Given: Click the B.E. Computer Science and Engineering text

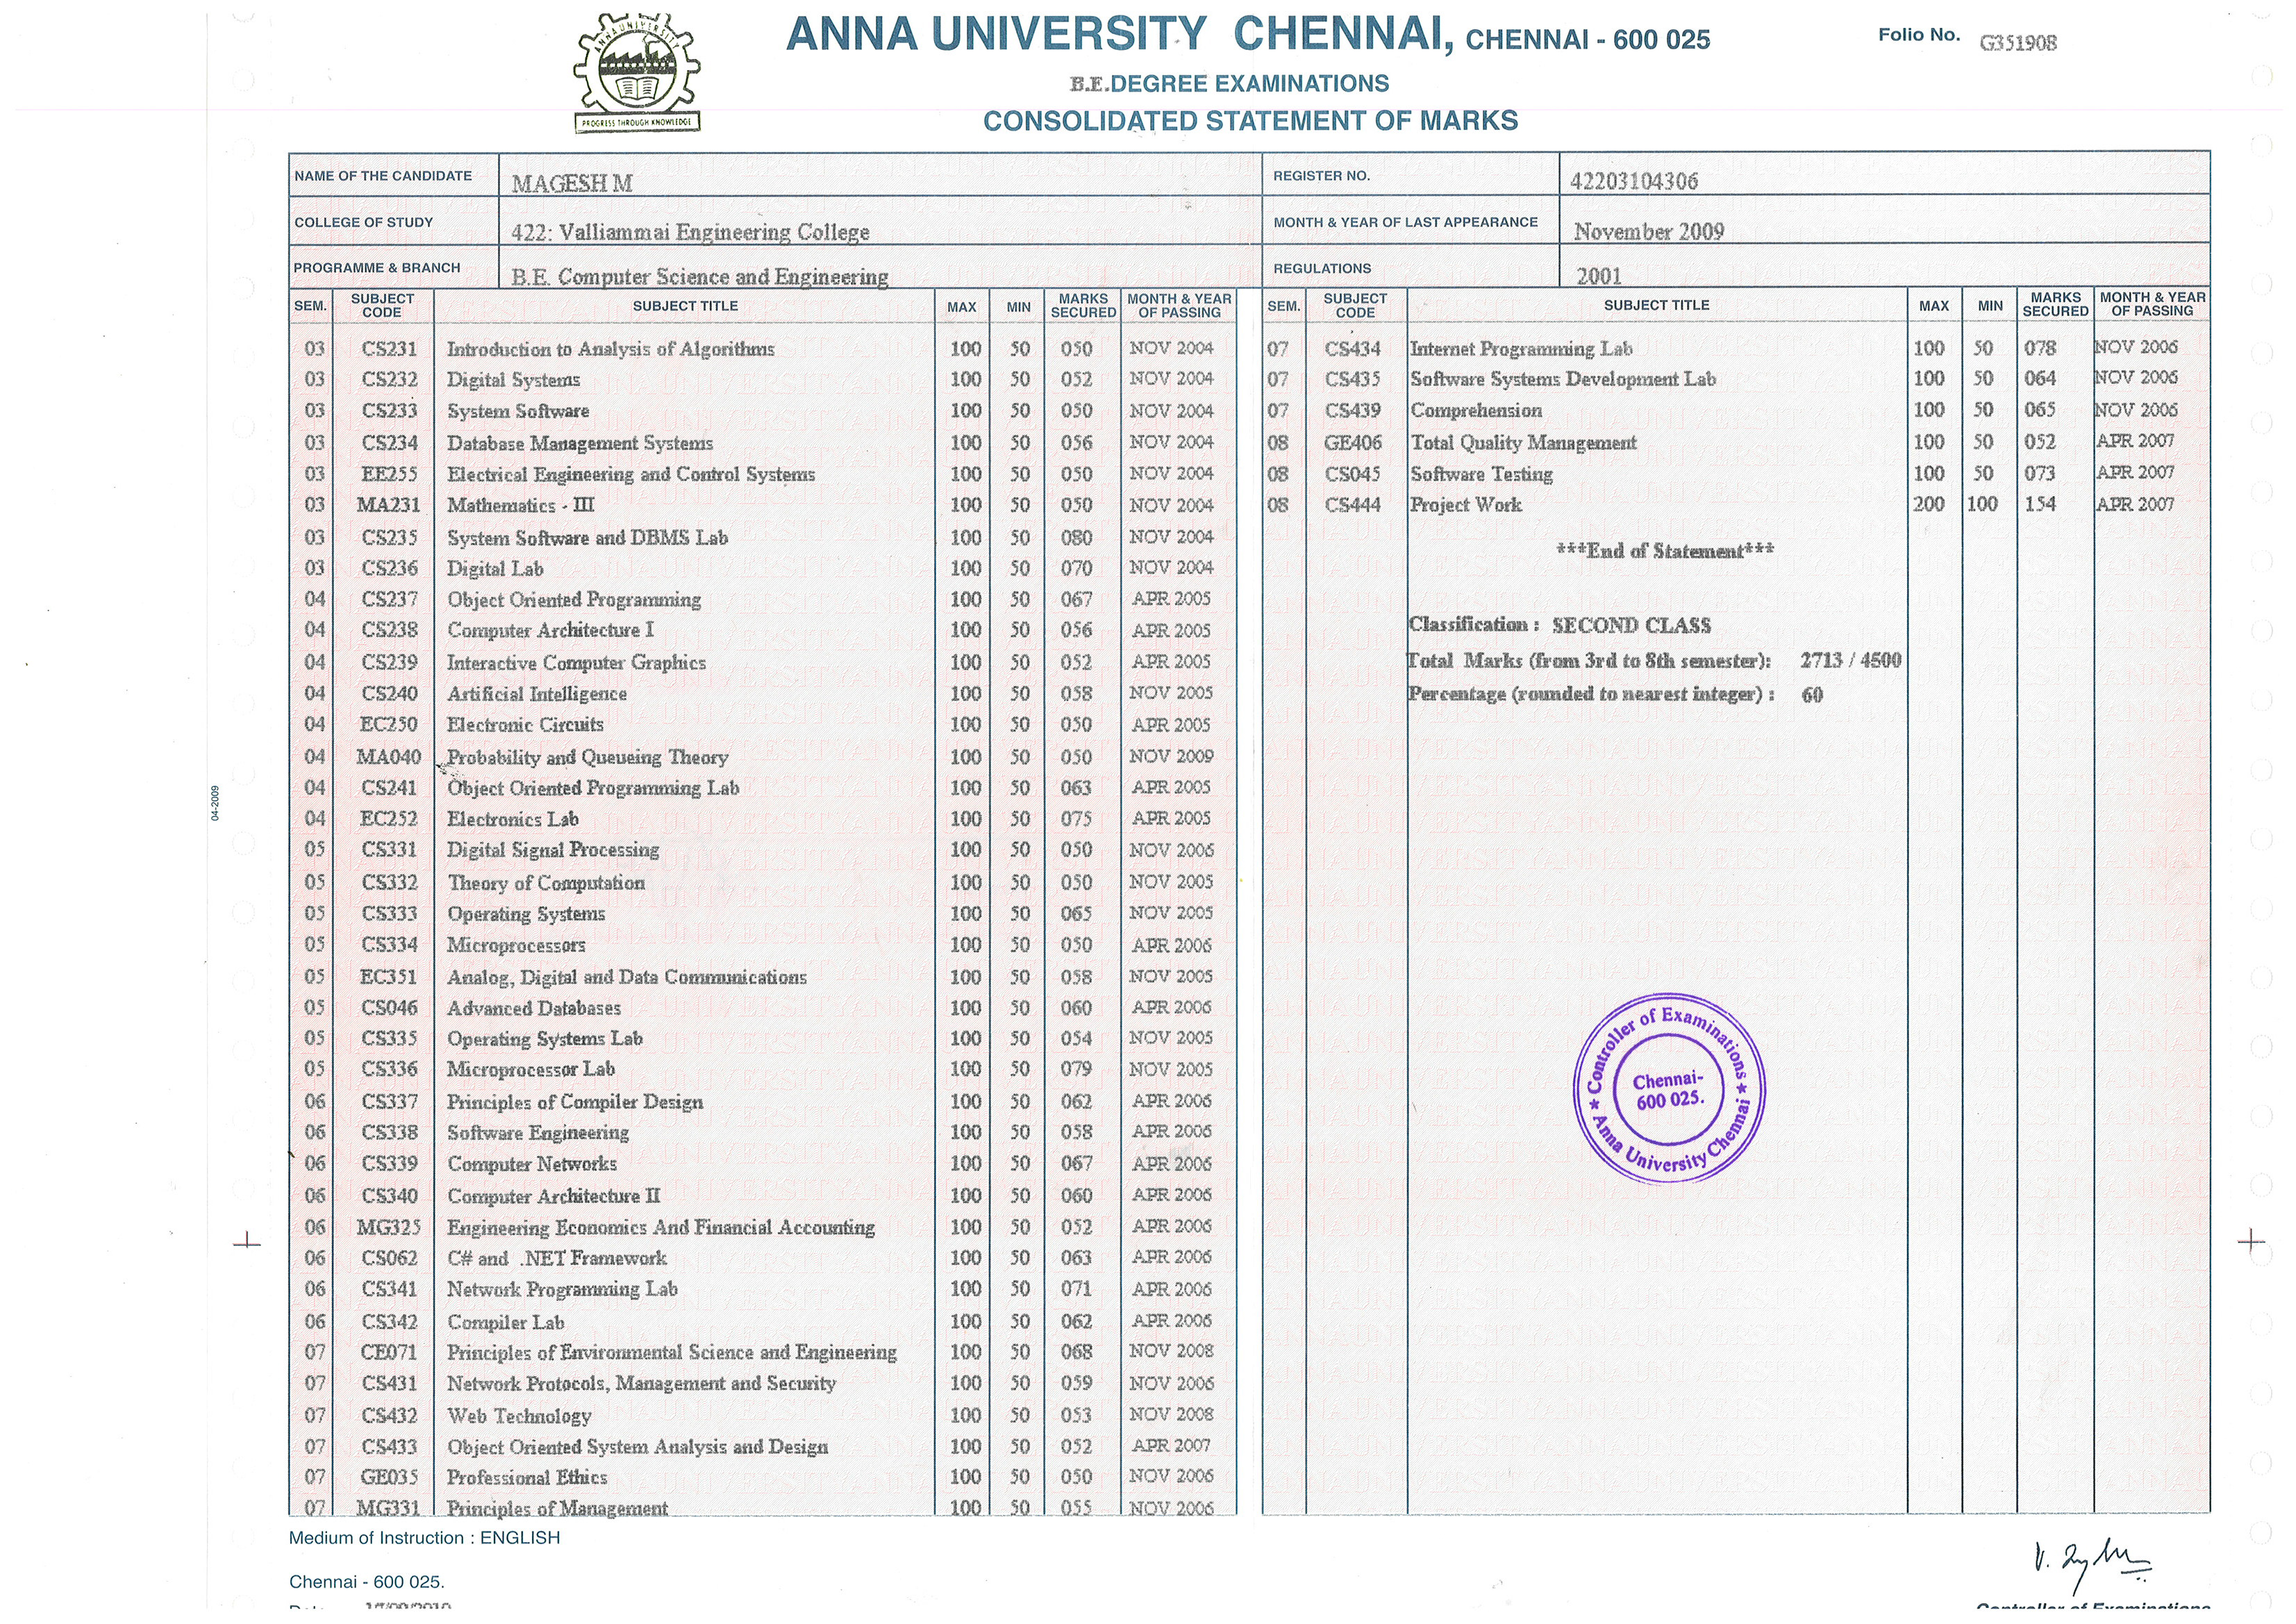Looking at the screenshot, I should point(699,277).
